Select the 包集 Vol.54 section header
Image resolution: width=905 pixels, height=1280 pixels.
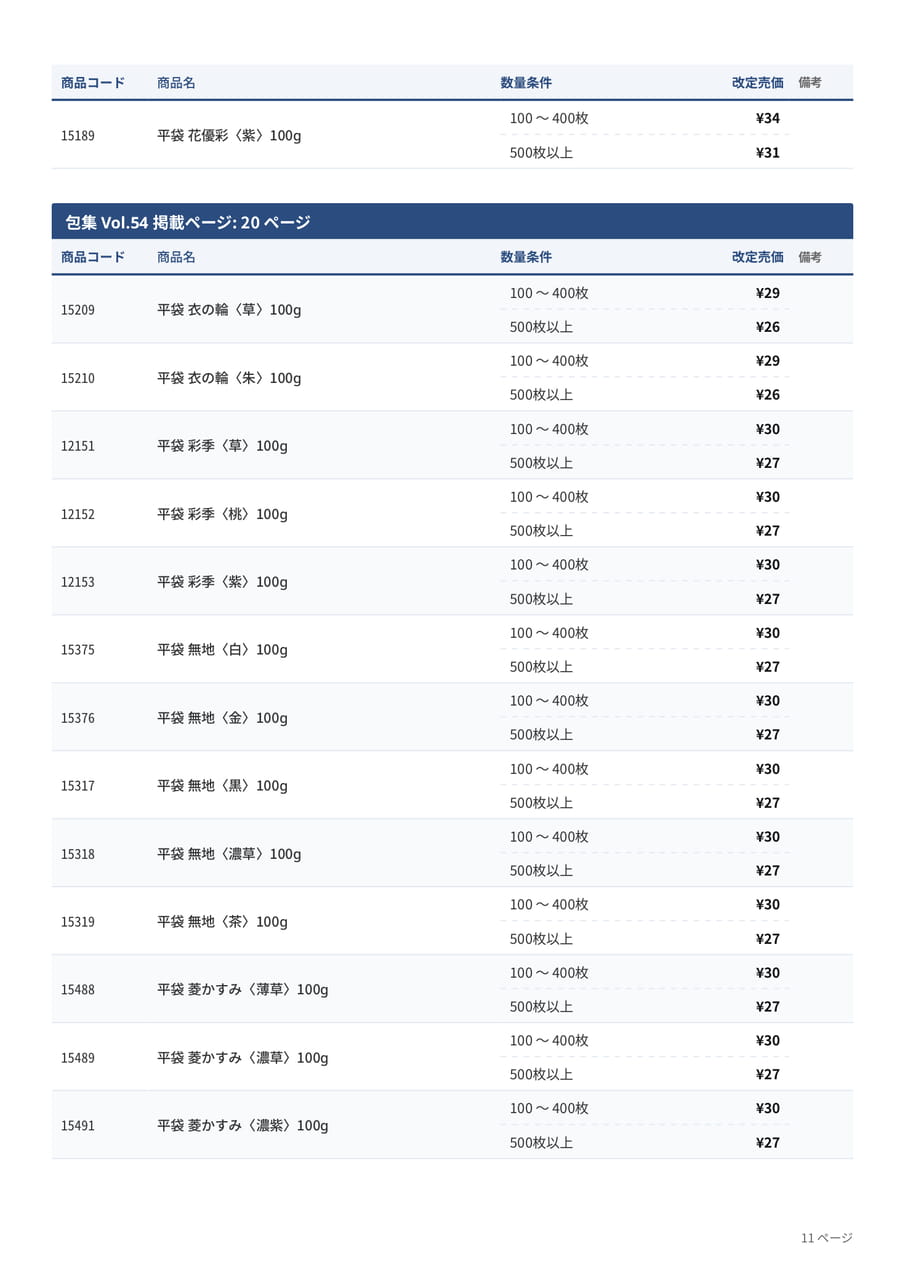tap(452, 221)
